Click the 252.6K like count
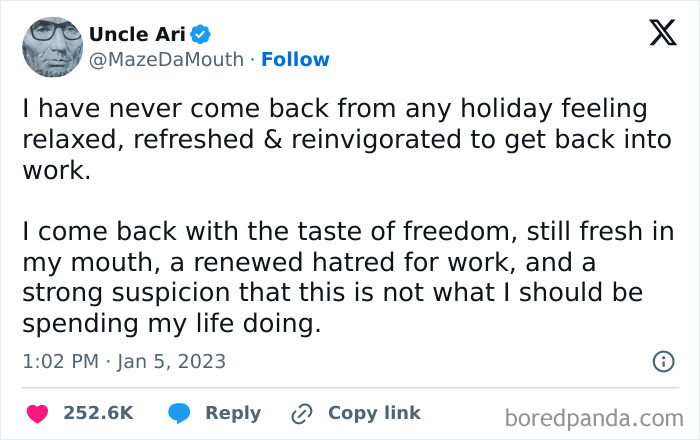This screenshot has height=440, width=700. pyautogui.click(x=99, y=413)
